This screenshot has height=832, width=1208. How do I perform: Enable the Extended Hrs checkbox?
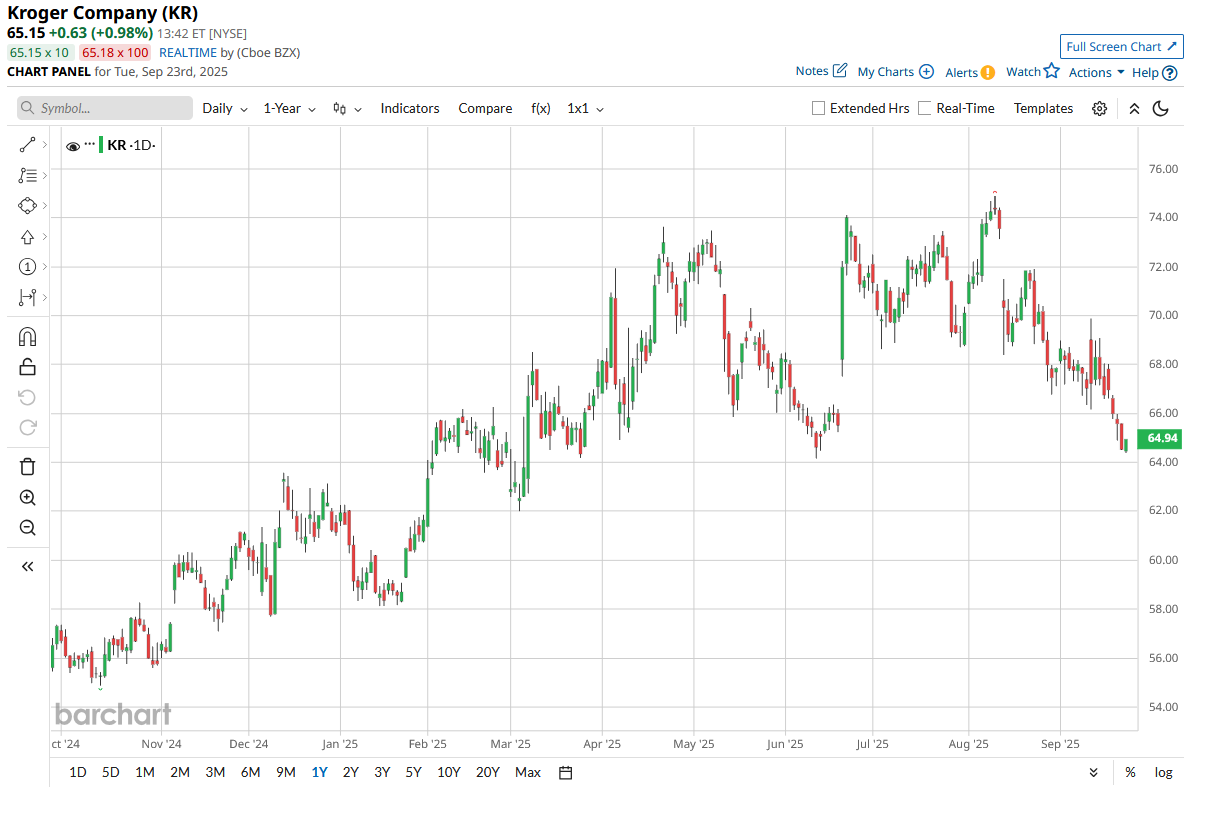[x=818, y=108]
